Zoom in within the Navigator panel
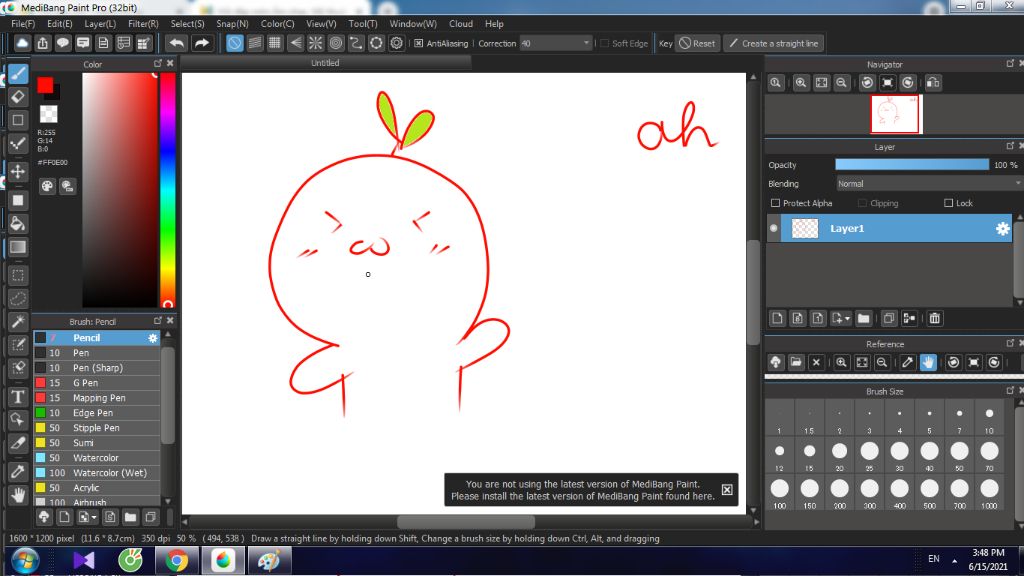This screenshot has height=576, width=1024. click(801, 83)
